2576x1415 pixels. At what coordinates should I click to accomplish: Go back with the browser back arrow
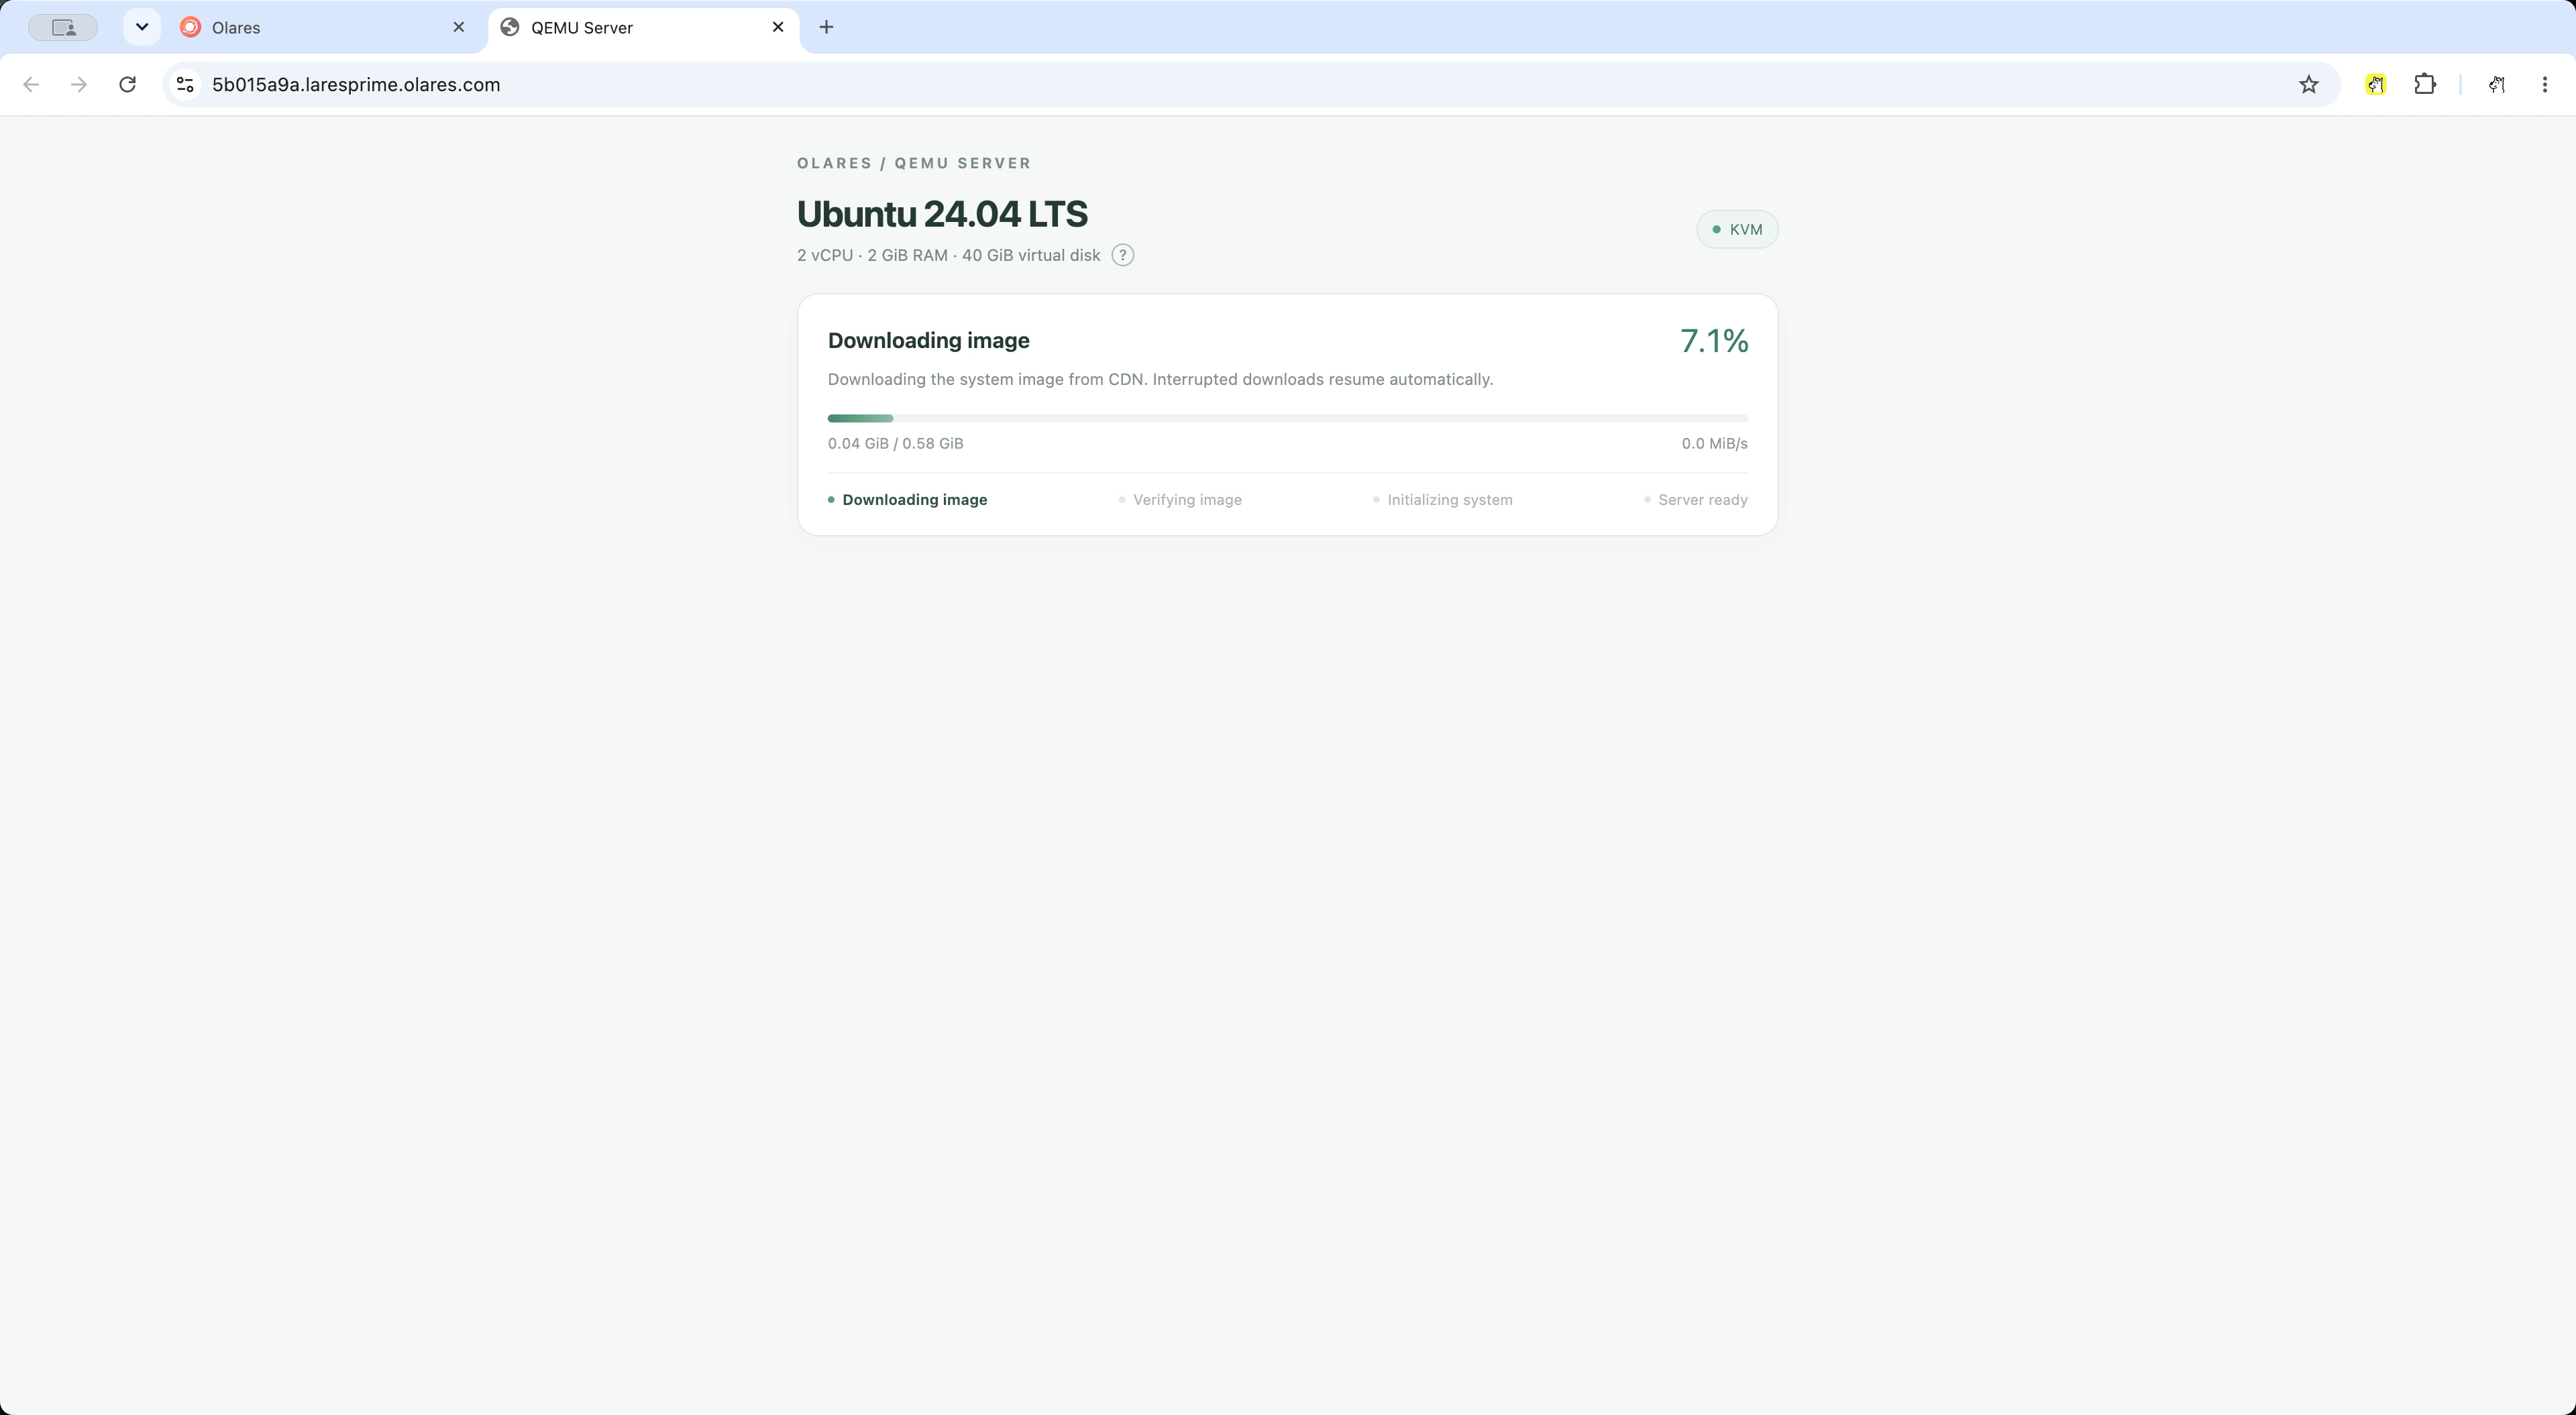31,85
